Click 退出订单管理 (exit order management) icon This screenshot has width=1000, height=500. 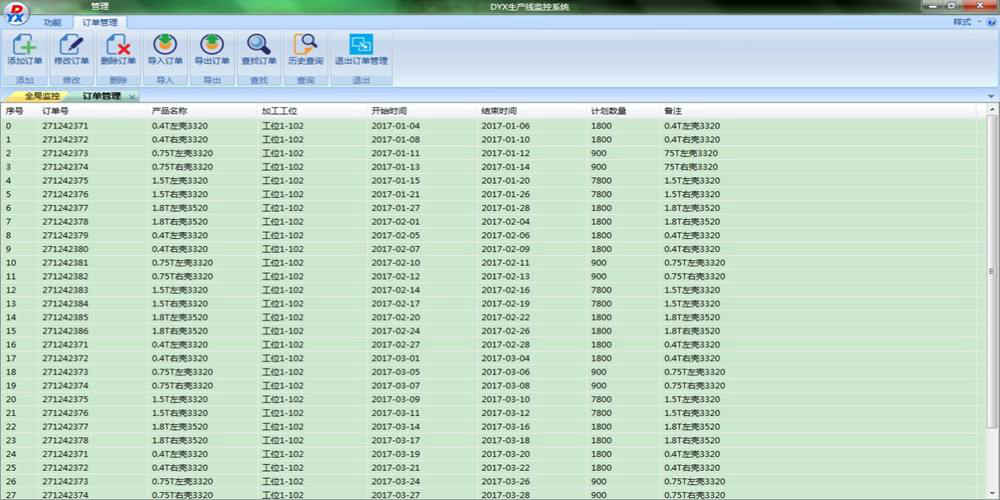[361, 45]
